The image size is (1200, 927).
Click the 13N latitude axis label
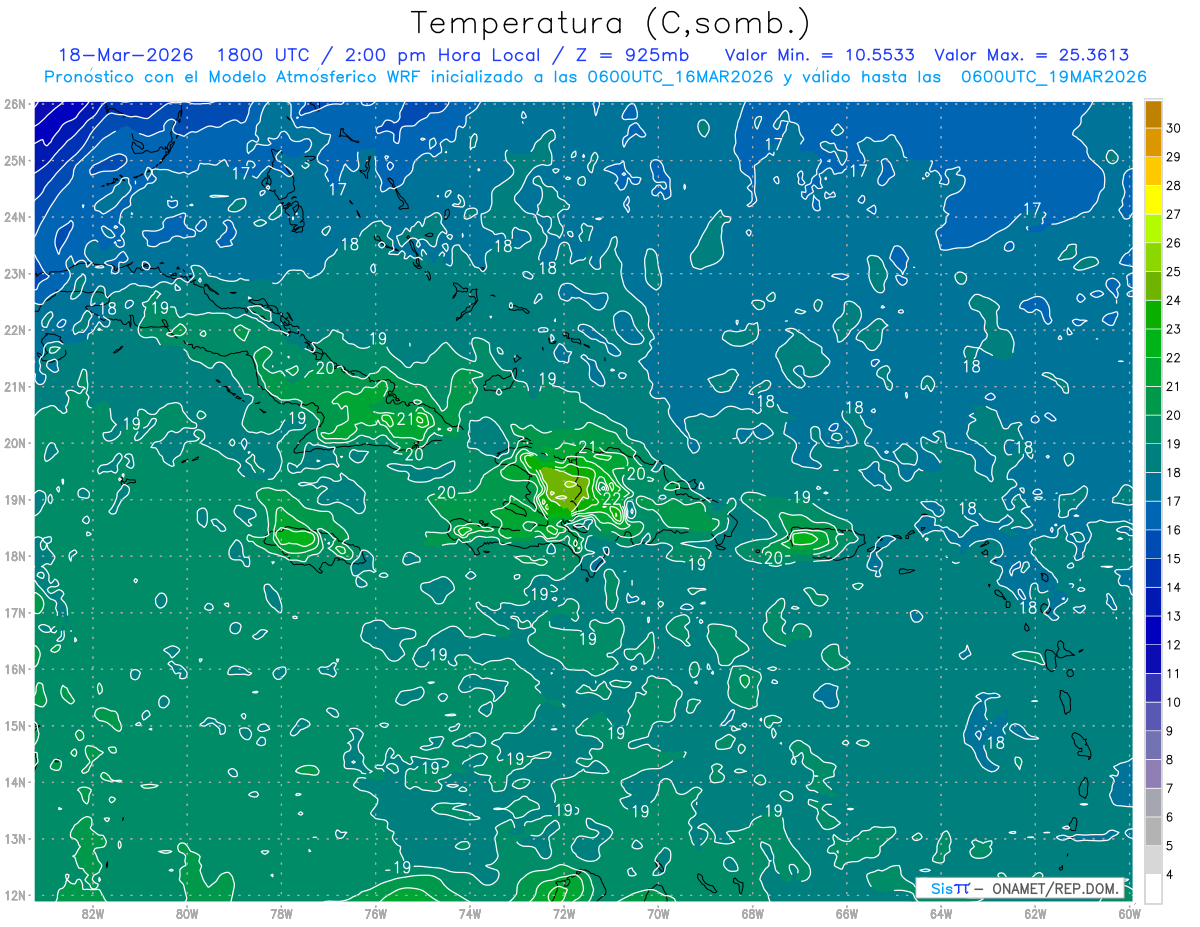click(x=15, y=838)
